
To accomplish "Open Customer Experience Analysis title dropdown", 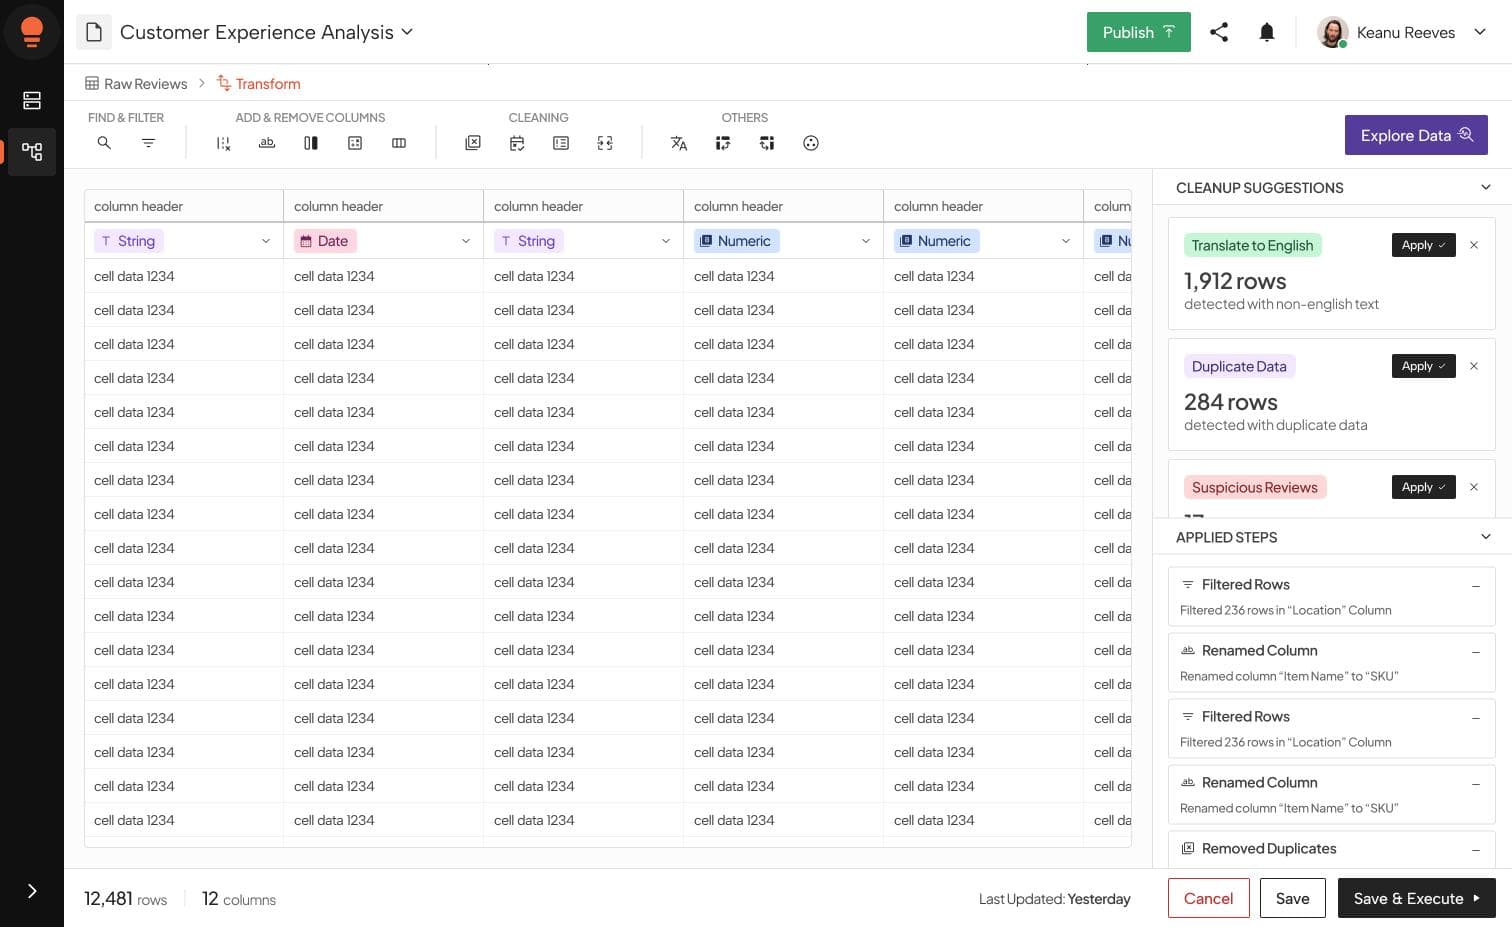I will click(407, 32).
